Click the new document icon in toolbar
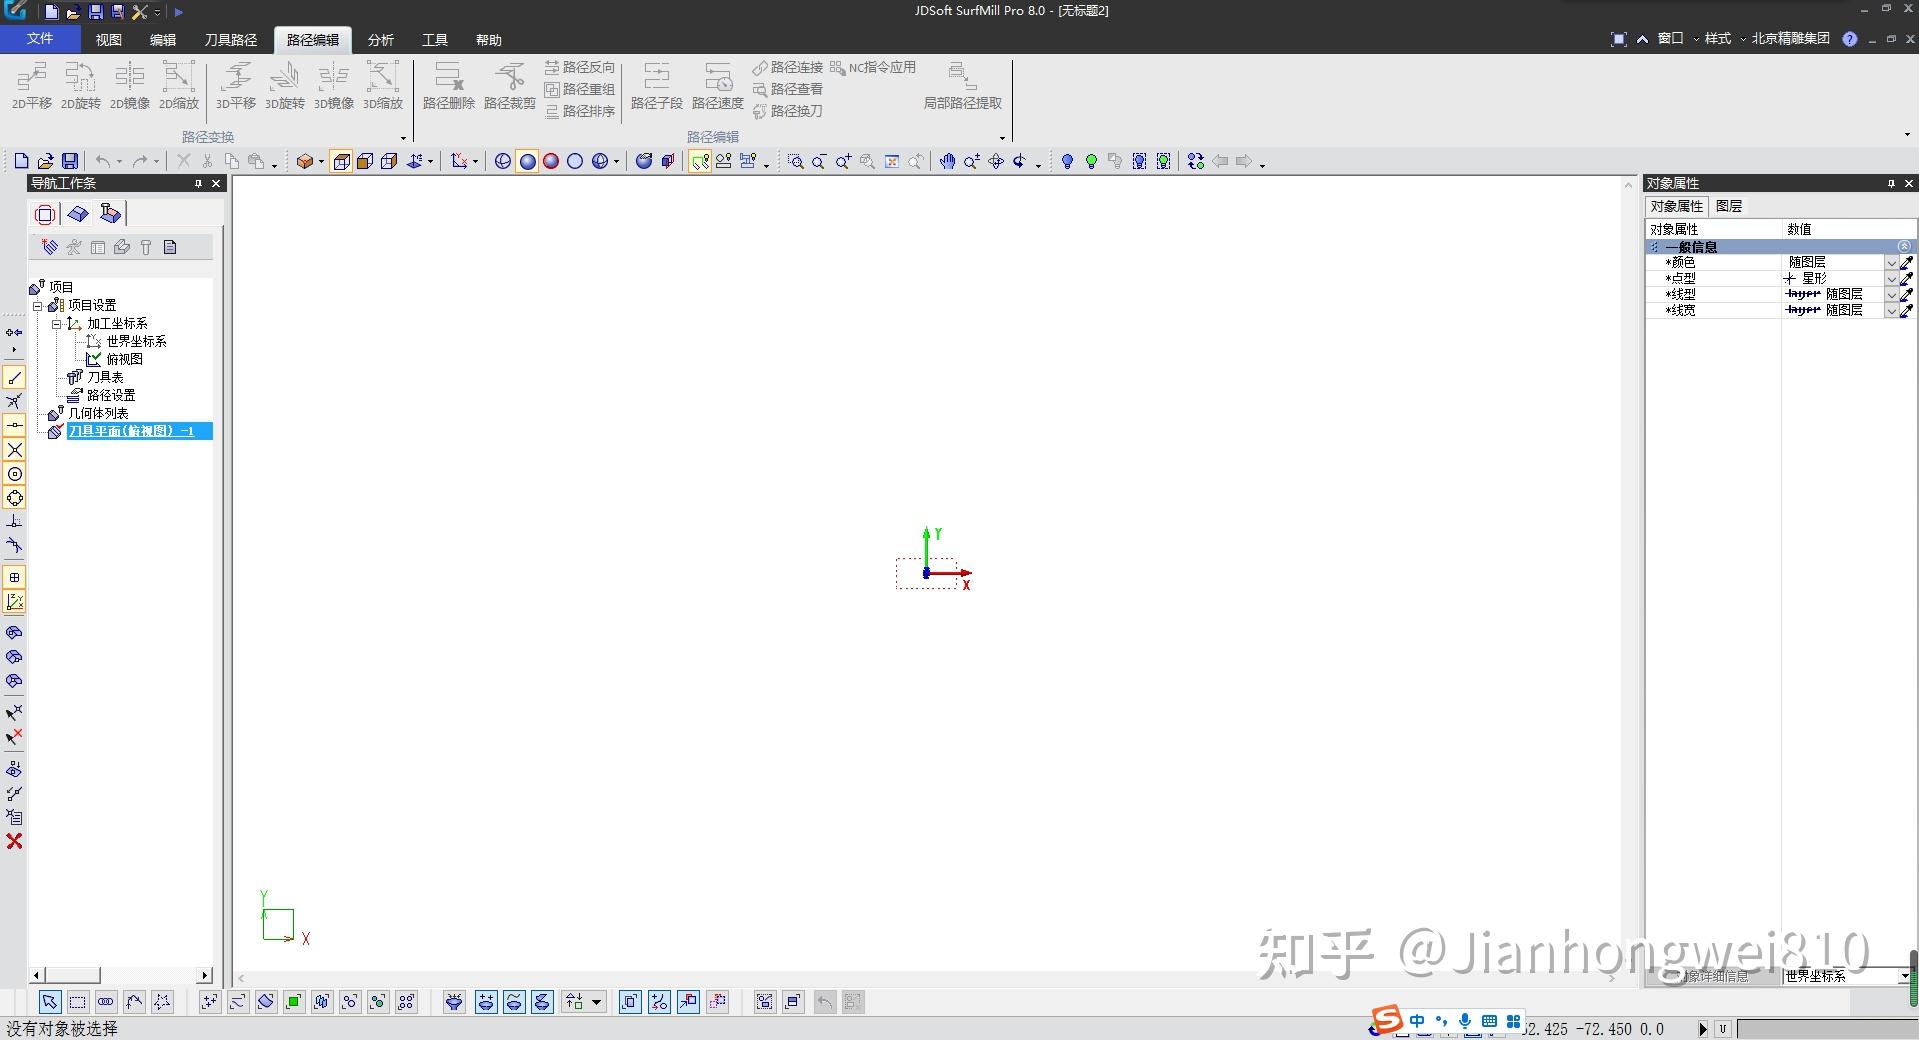The image size is (1919, 1040). [21, 161]
